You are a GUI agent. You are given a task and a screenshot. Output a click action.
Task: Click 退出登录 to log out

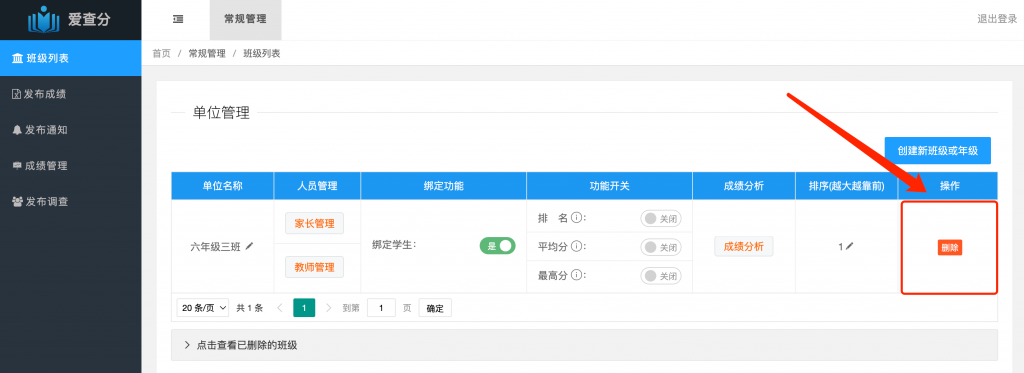tap(997, 20)
